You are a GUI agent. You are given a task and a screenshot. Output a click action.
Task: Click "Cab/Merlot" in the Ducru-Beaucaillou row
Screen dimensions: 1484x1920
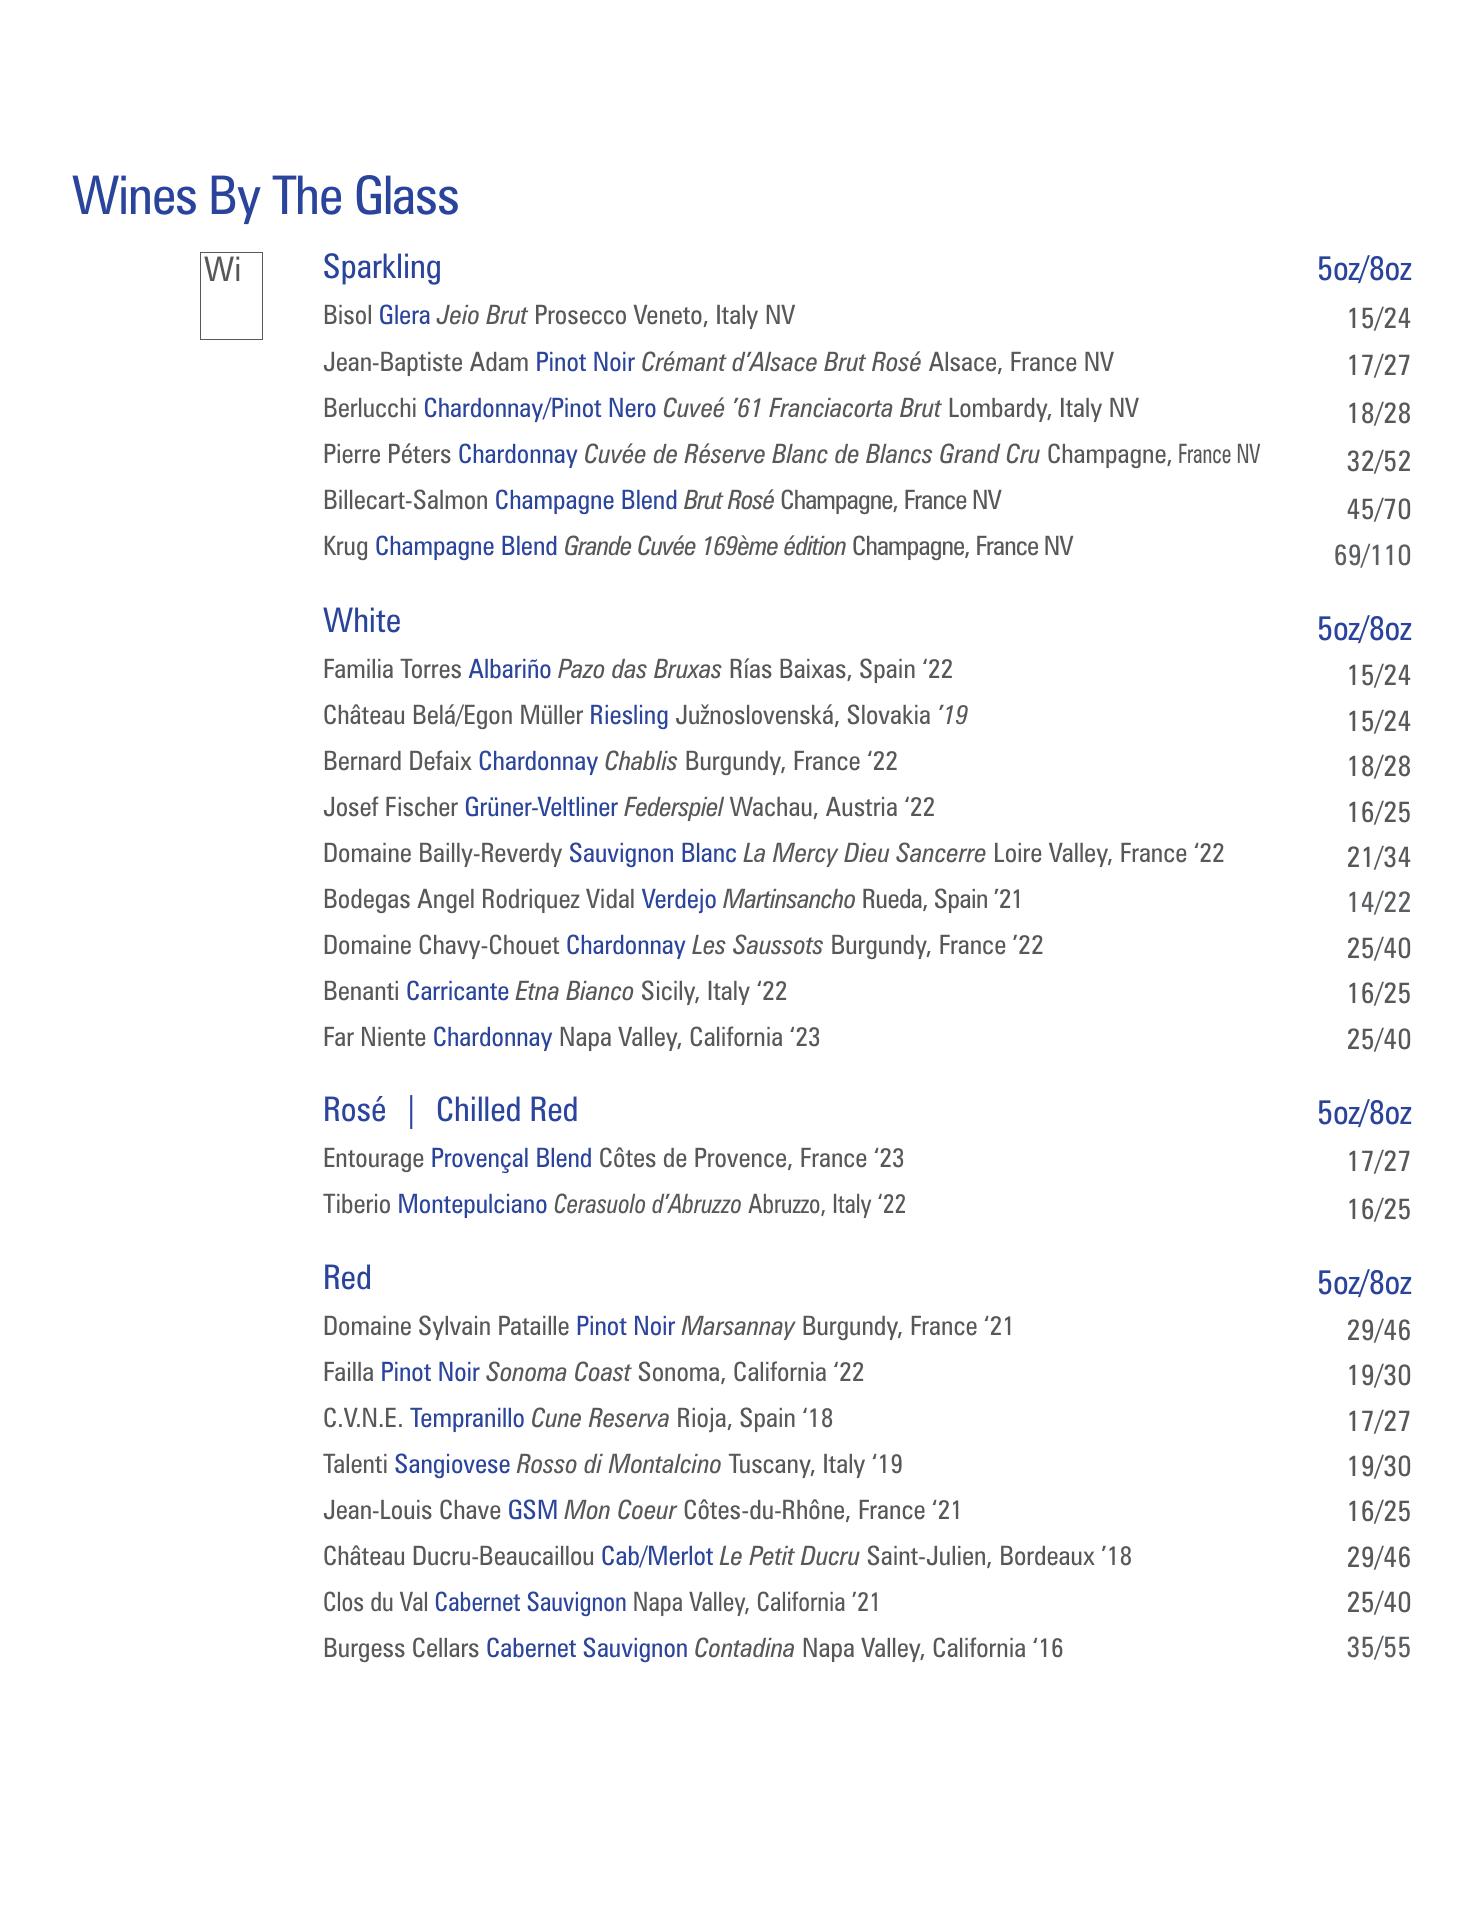point(657,1556)
